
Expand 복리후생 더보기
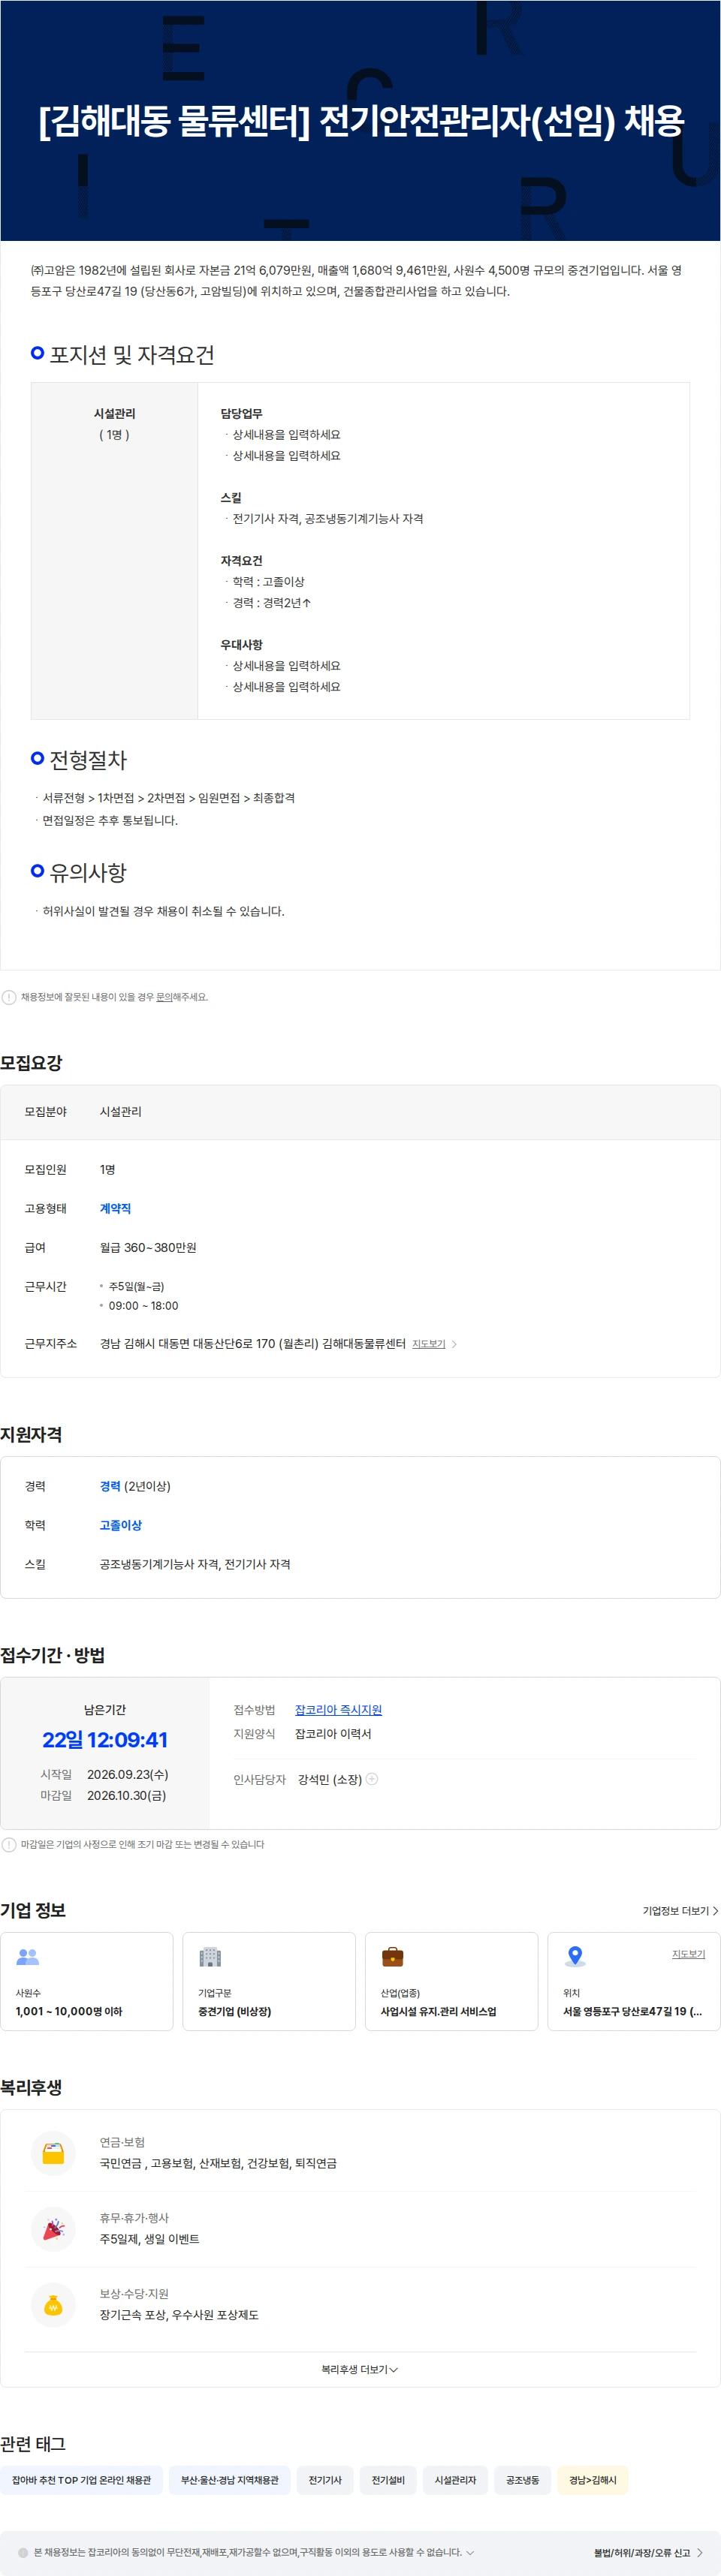[359, 2369]
